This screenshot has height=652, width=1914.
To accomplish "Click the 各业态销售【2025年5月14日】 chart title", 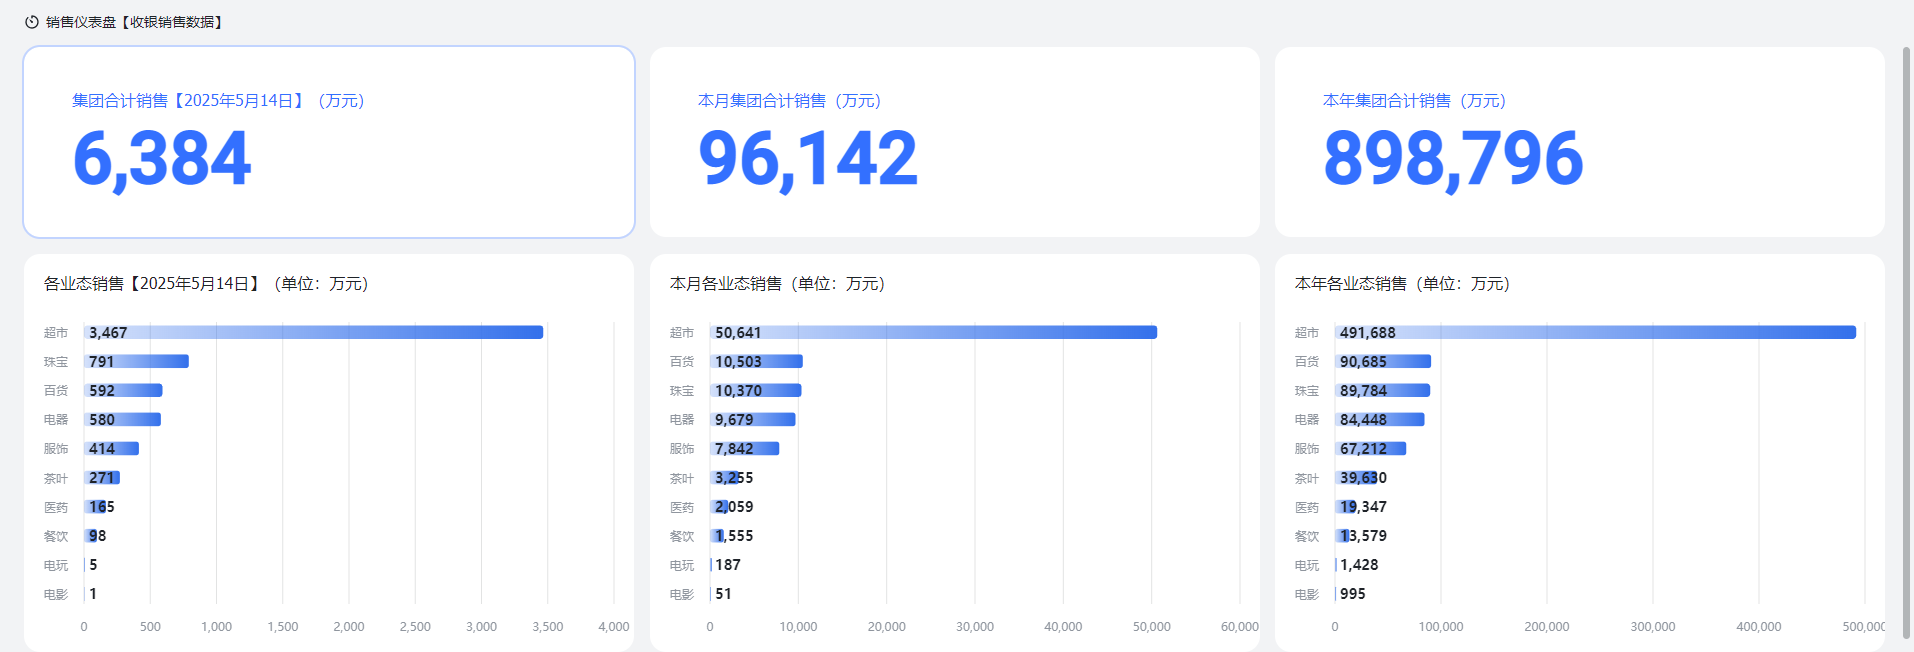I will [x=206, y=284].
